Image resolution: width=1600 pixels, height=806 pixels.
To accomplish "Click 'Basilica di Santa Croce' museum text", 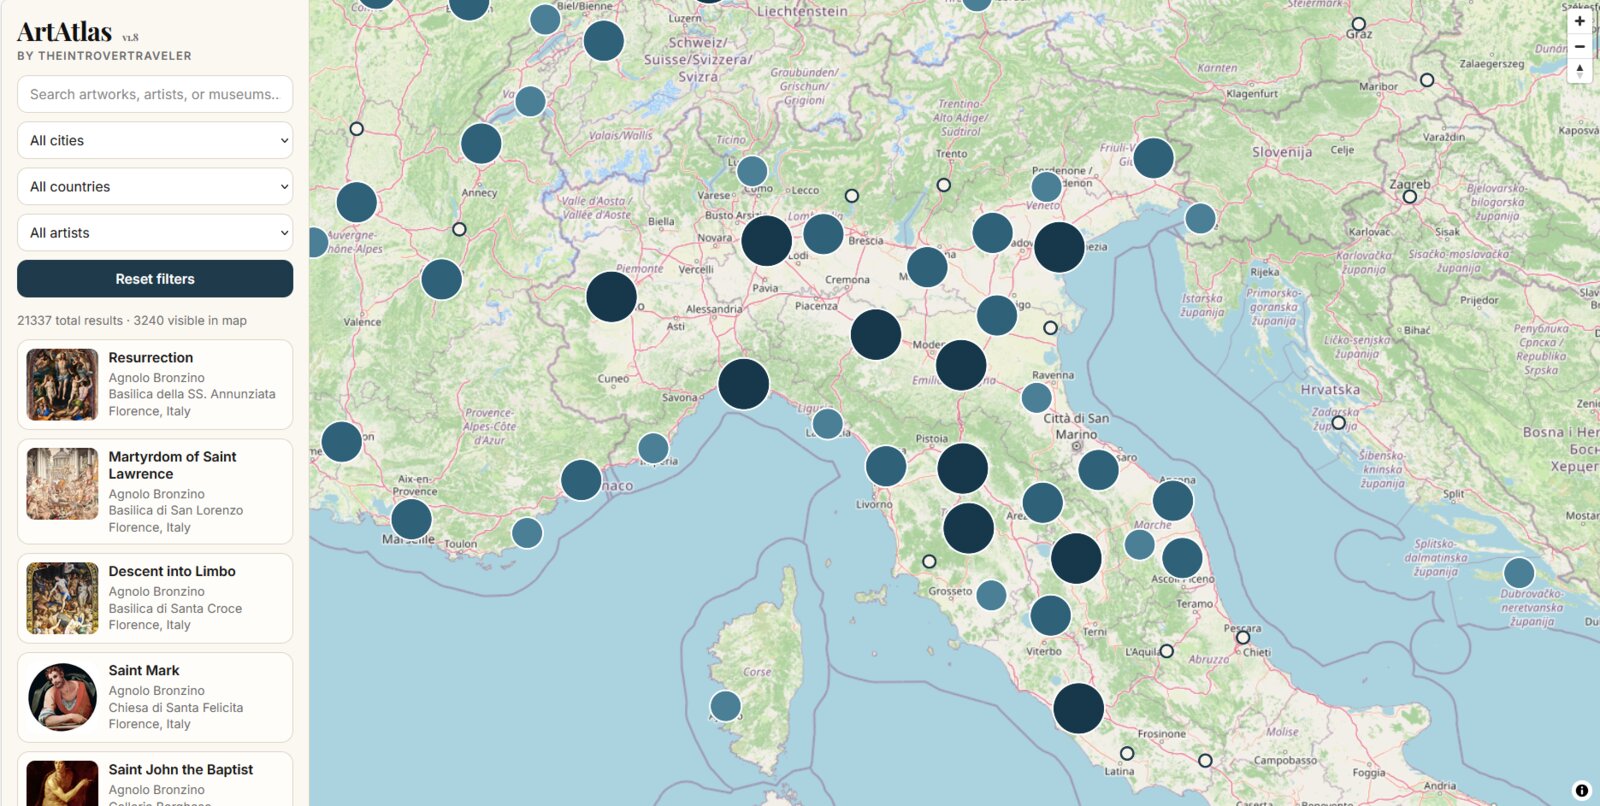I will coord(175,608).
